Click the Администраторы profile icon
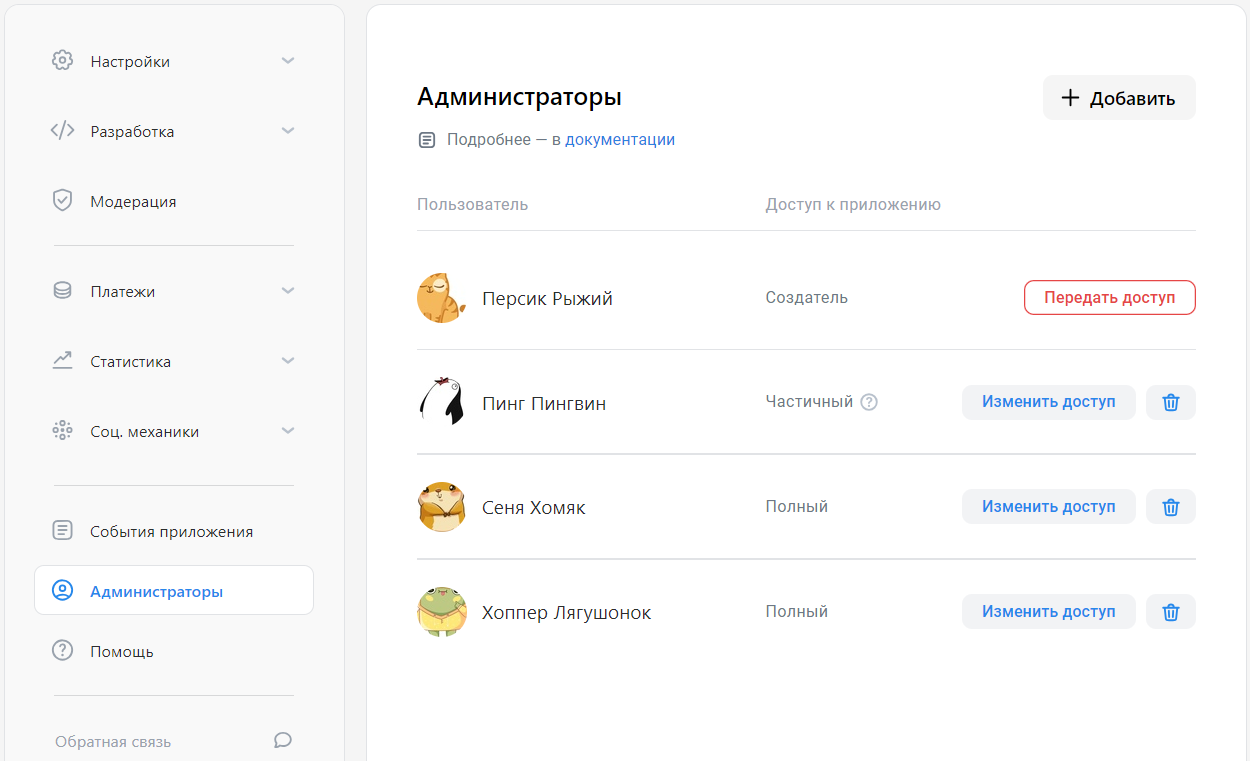The height and width of the screenshot is (761, 1250). coord(62,589)
